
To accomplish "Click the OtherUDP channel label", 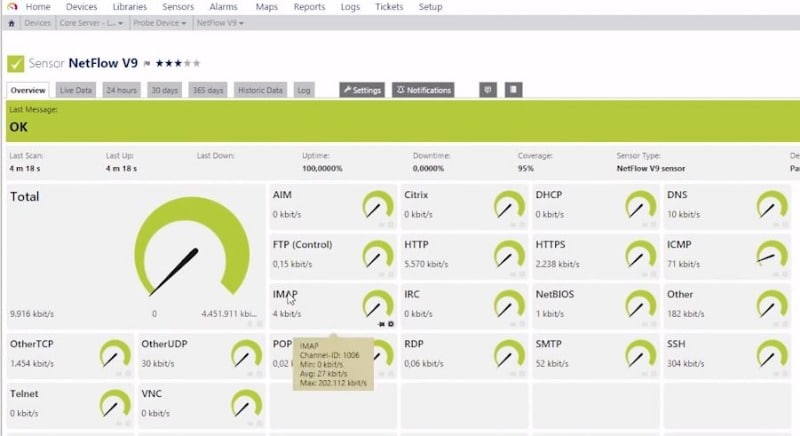I will click(x=164, y=344).
